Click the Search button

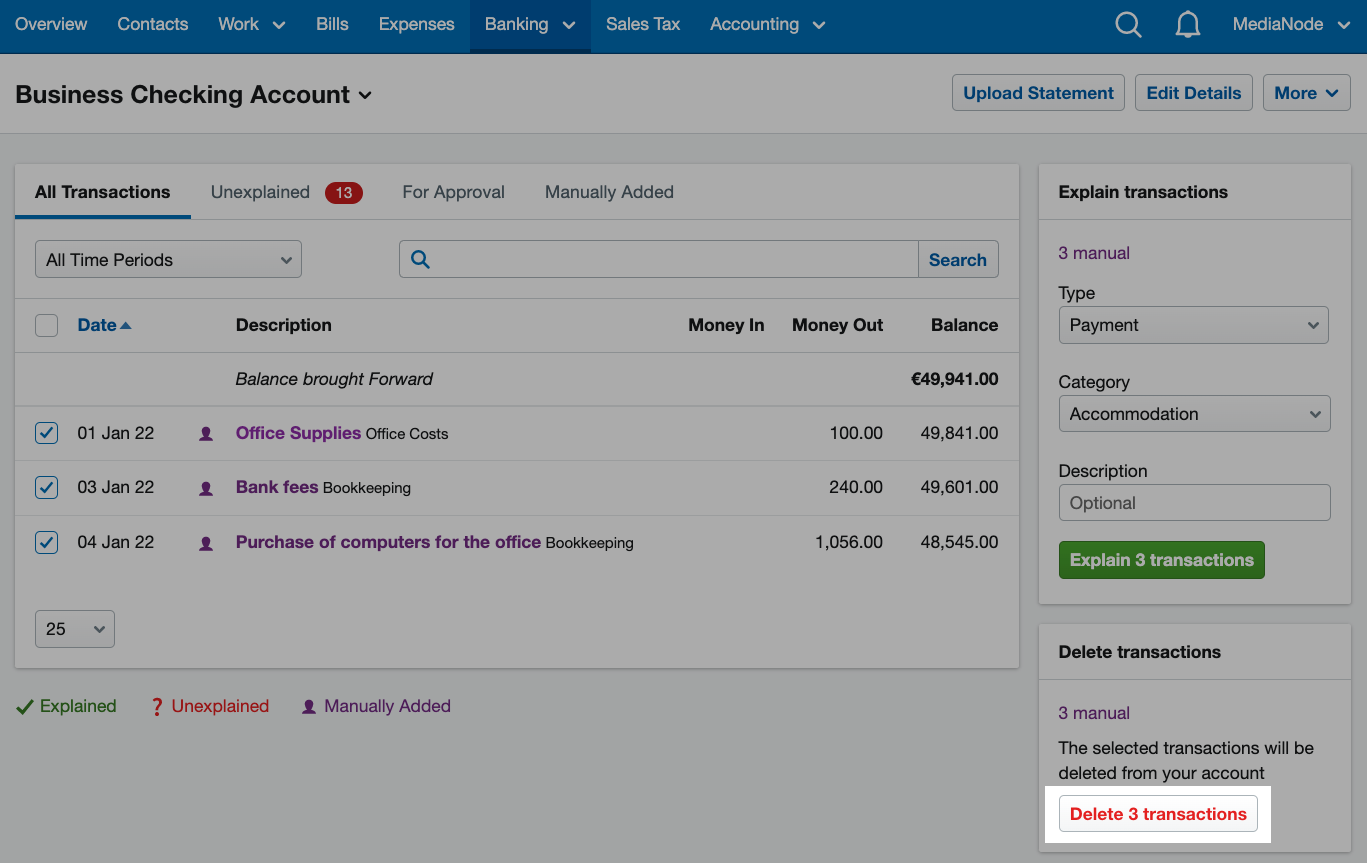[x=958, y=259]
